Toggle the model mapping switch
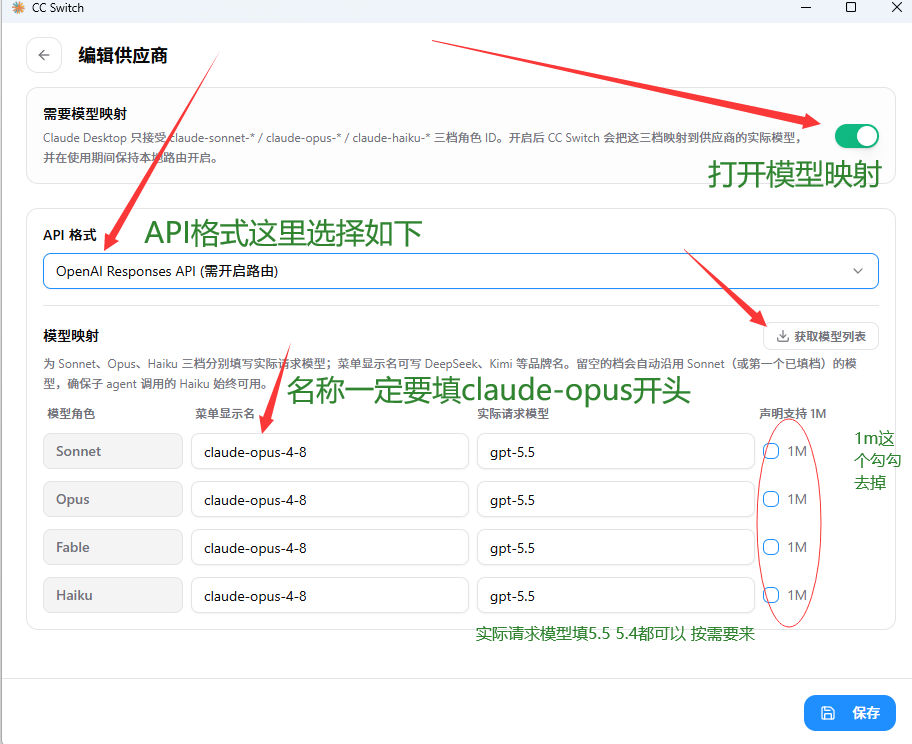 (x=856, y=137)
